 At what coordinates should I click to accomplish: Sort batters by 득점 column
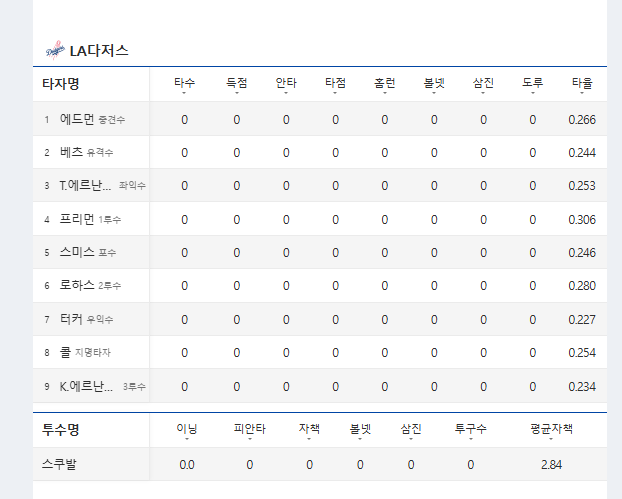pos(236,84)
